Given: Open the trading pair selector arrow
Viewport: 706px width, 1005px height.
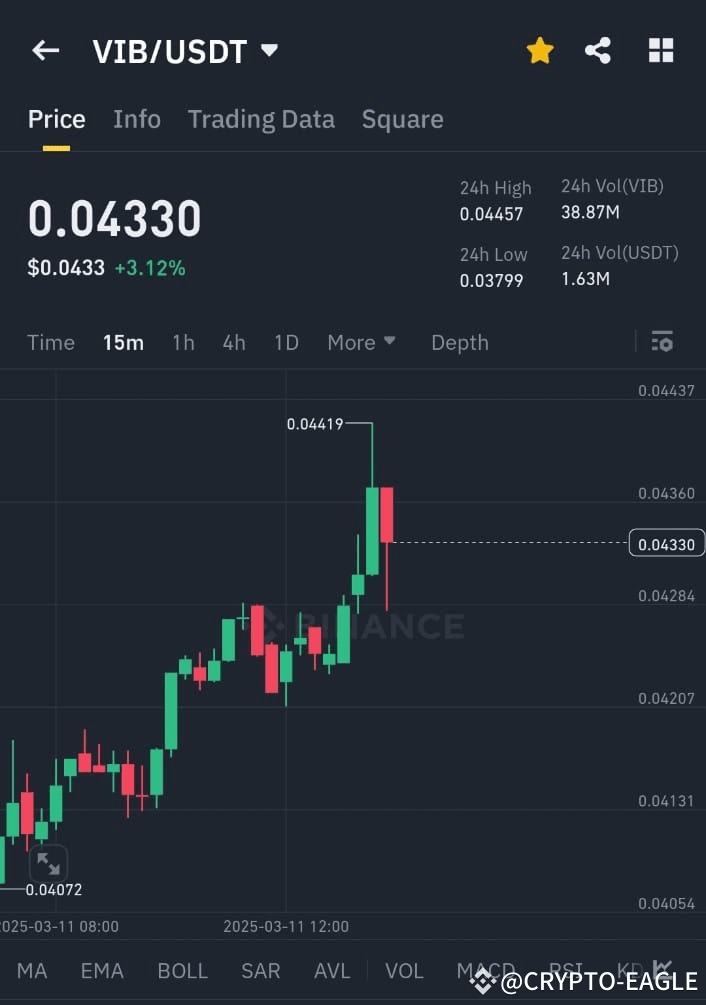Looking at the screenshot, I should click(x=267, y=50).
